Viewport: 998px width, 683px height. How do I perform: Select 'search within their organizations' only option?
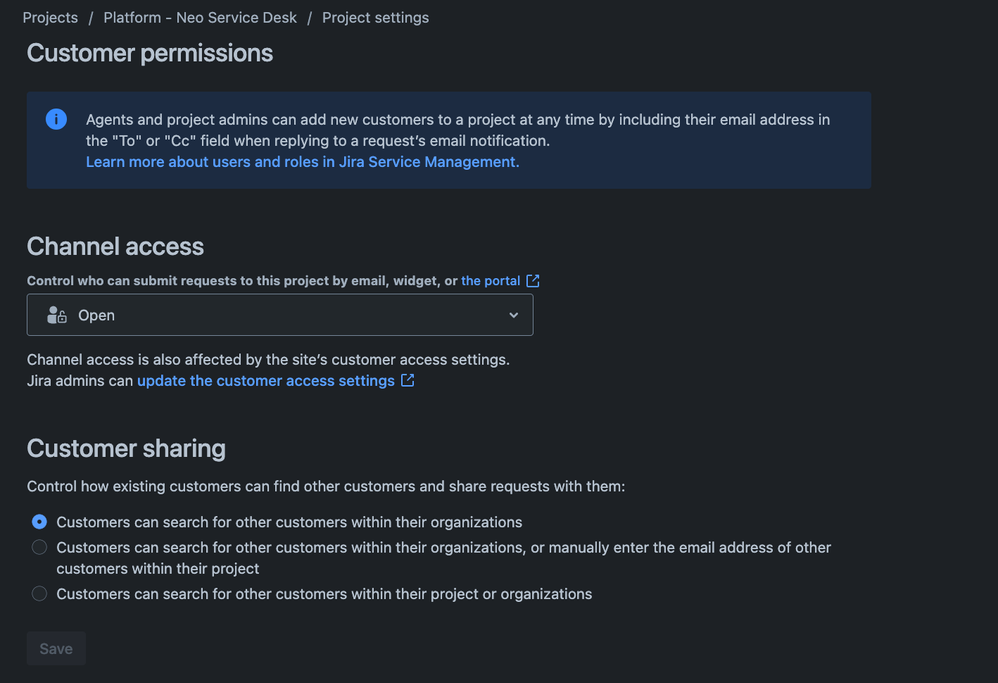coord(39,522)
